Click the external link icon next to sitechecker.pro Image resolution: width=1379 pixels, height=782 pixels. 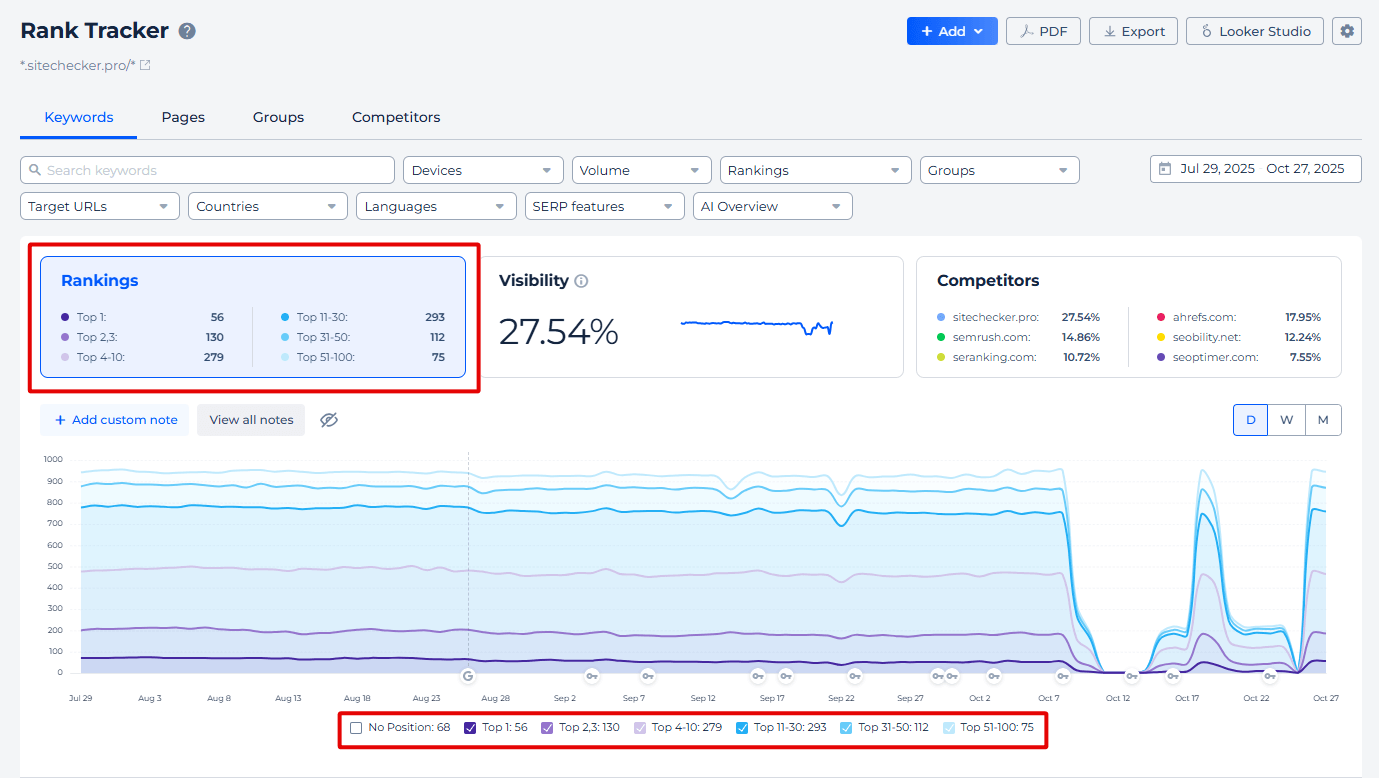[x=145, y=65]
